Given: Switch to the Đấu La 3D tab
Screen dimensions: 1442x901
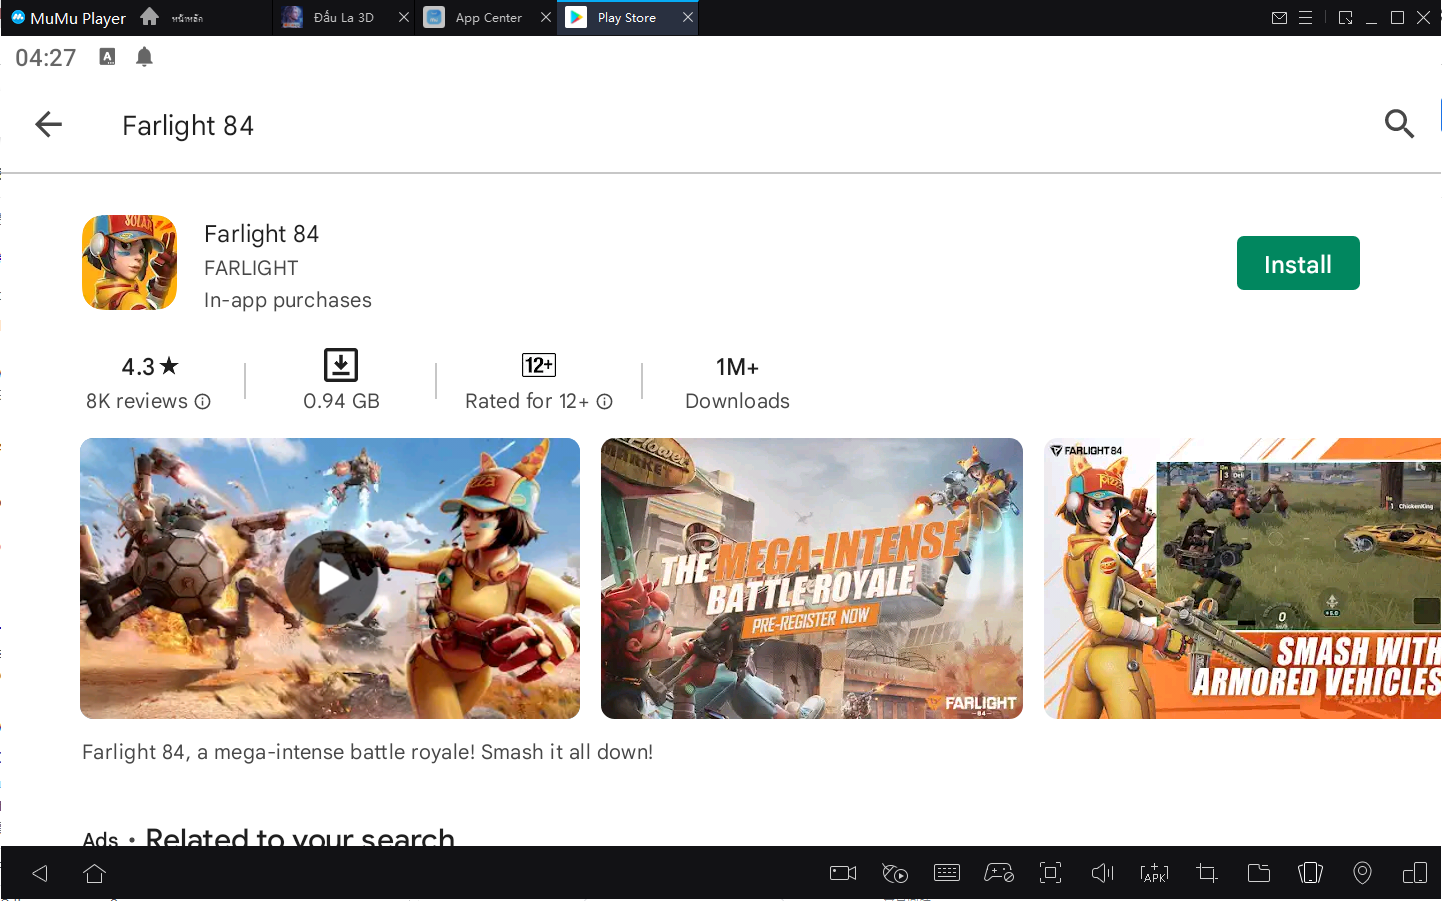Looking at the screenshot, I should pos(343,18).
